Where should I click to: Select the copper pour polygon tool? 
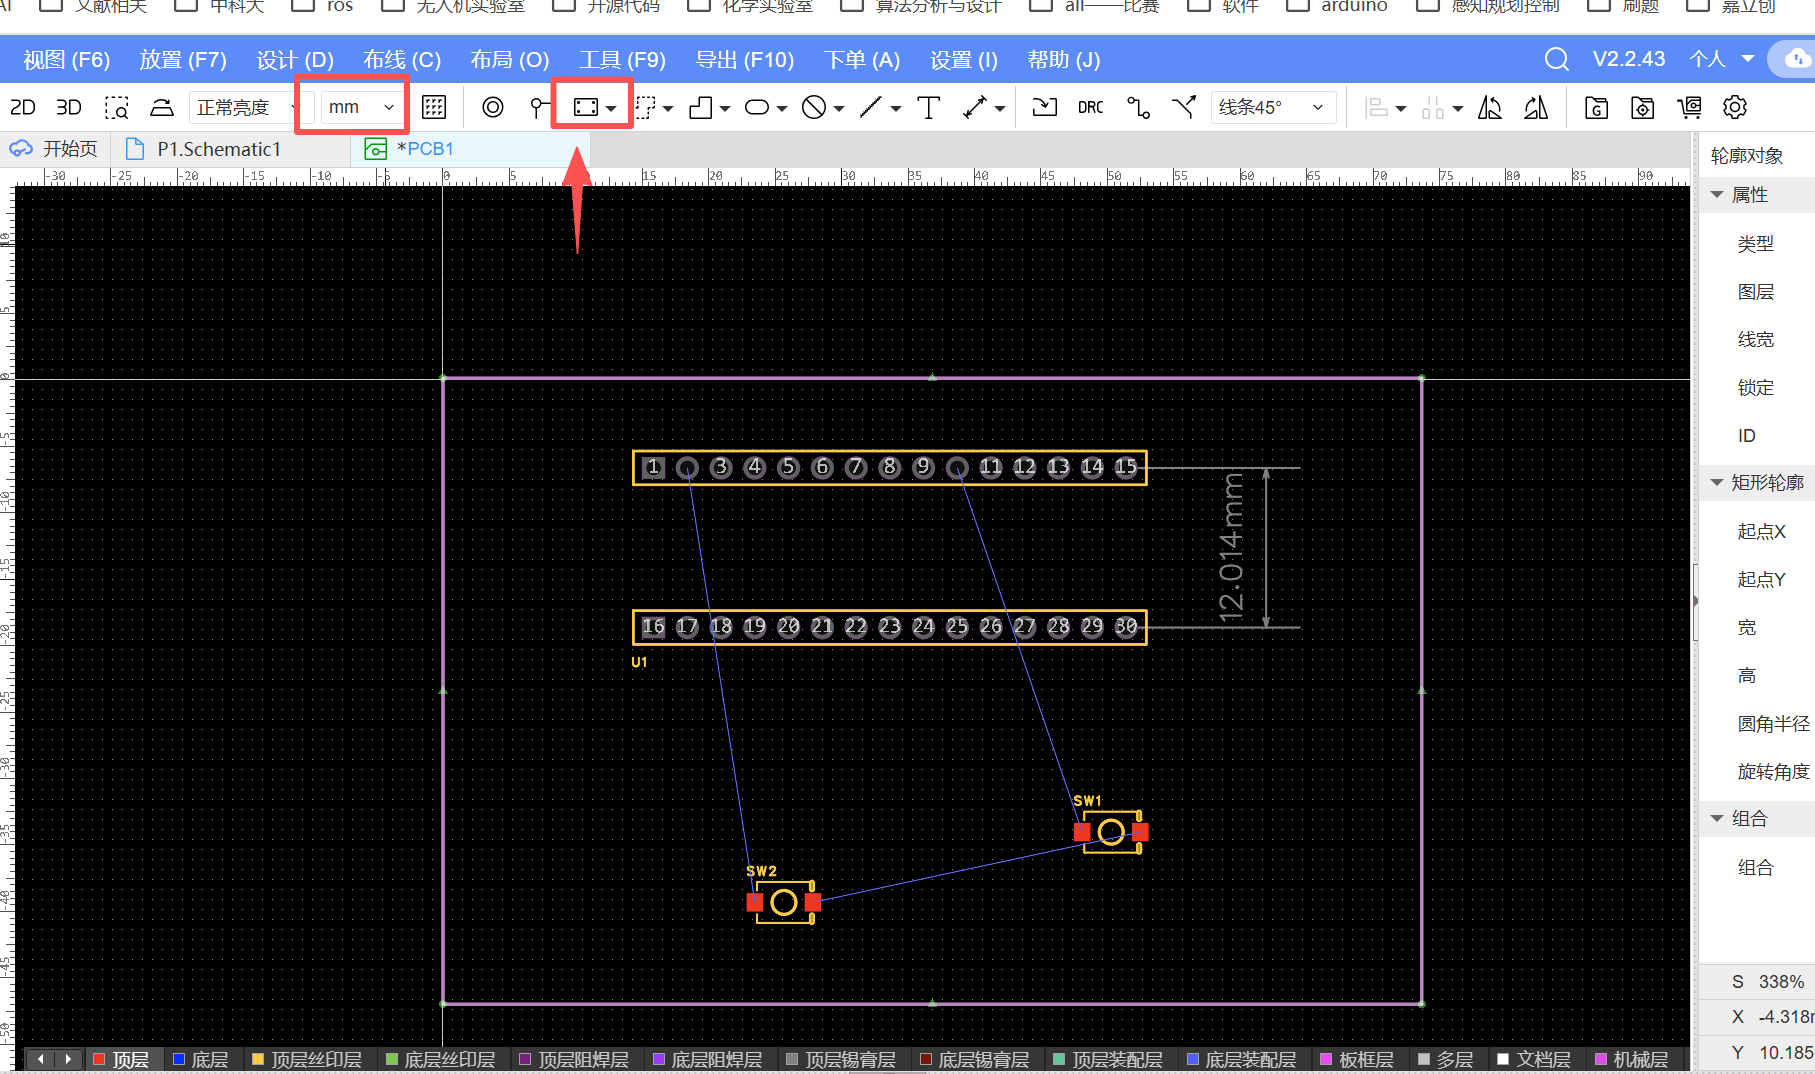(701, 107)
